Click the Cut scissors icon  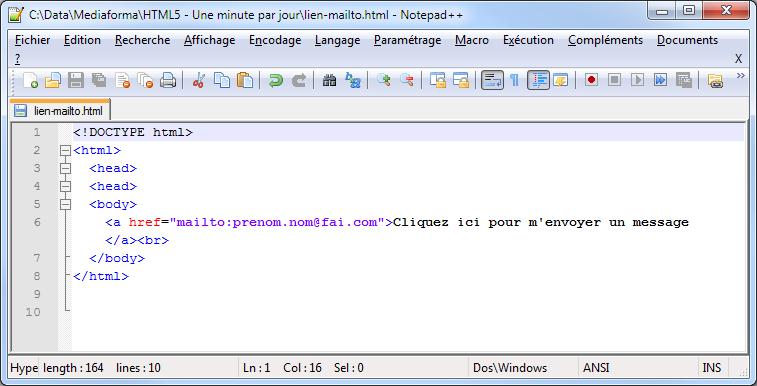point(198,80)
